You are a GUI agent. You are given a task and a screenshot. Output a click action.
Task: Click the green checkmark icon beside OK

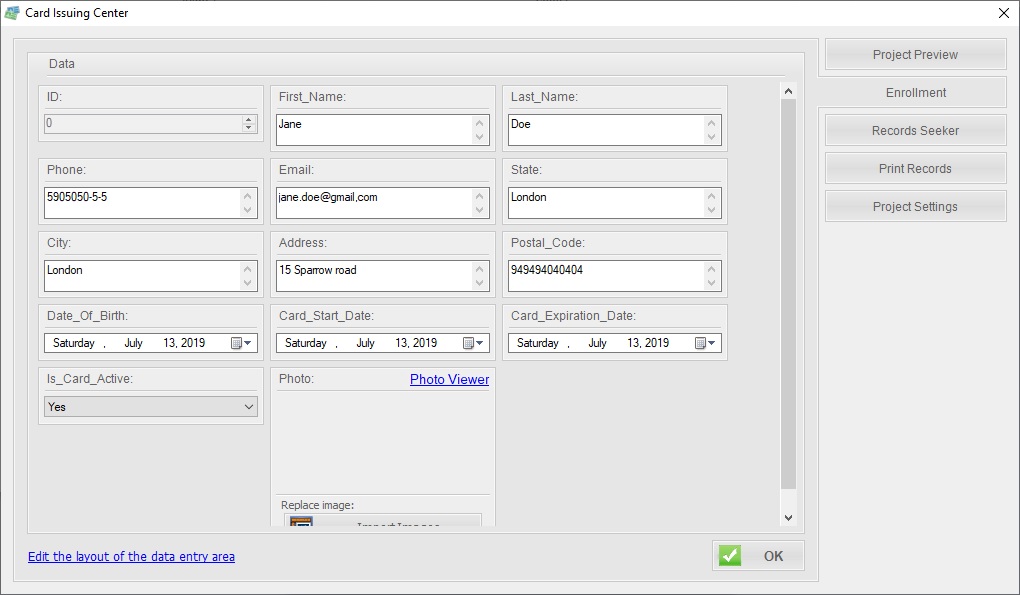pos(729,555)
